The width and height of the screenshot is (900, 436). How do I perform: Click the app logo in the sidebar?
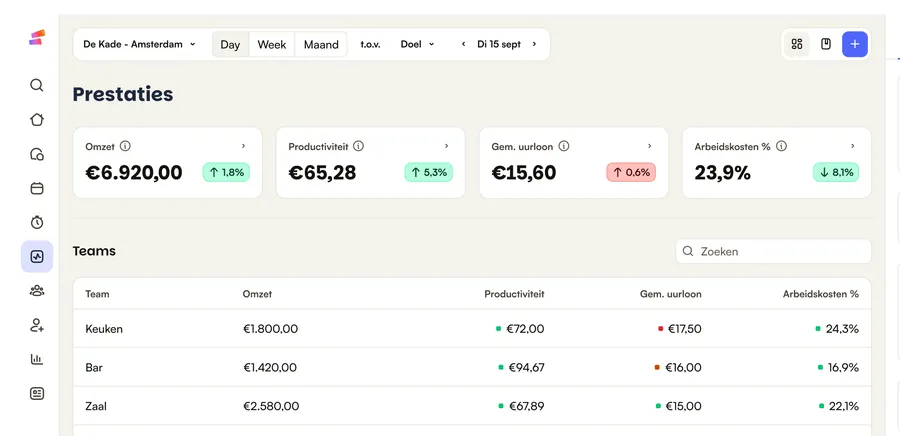[x=37, y=37]
